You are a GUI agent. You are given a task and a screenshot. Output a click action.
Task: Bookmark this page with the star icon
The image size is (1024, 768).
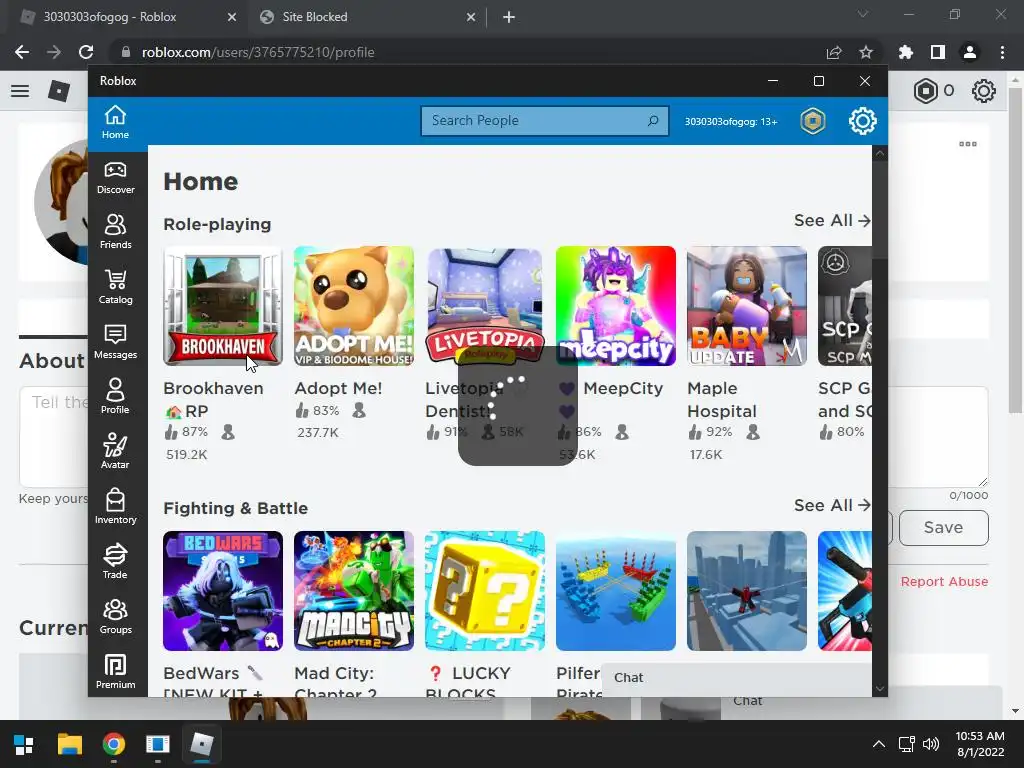[x=866, y=52]
